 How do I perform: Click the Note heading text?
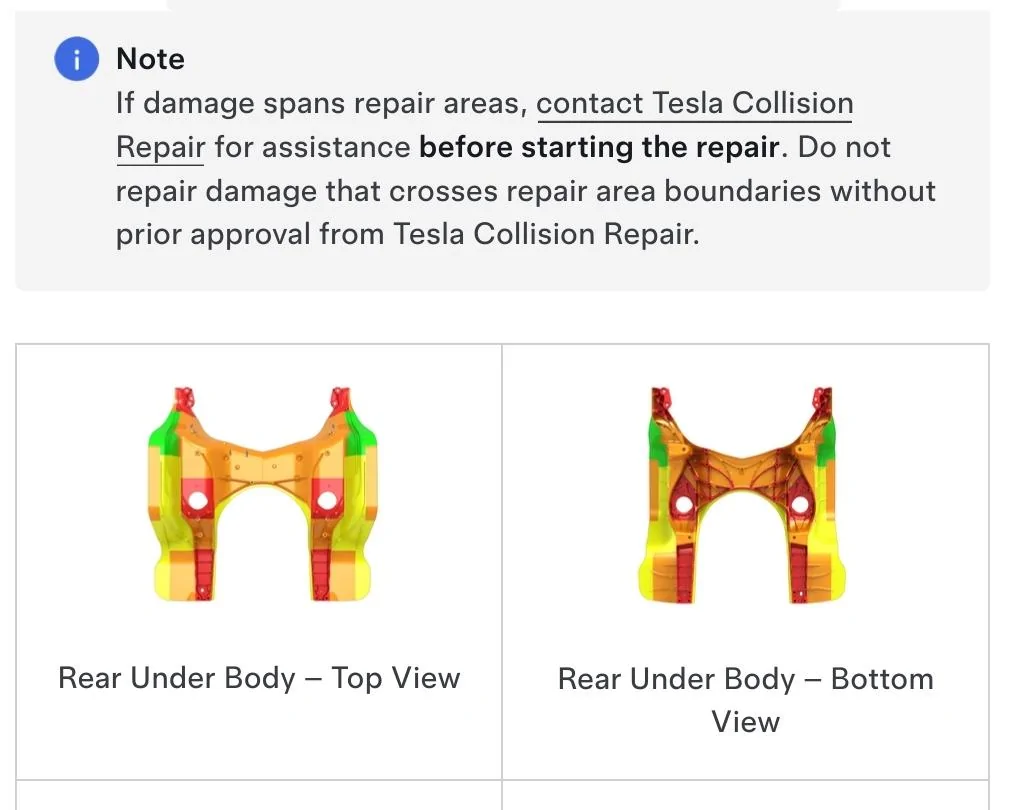tap(150, 59)
